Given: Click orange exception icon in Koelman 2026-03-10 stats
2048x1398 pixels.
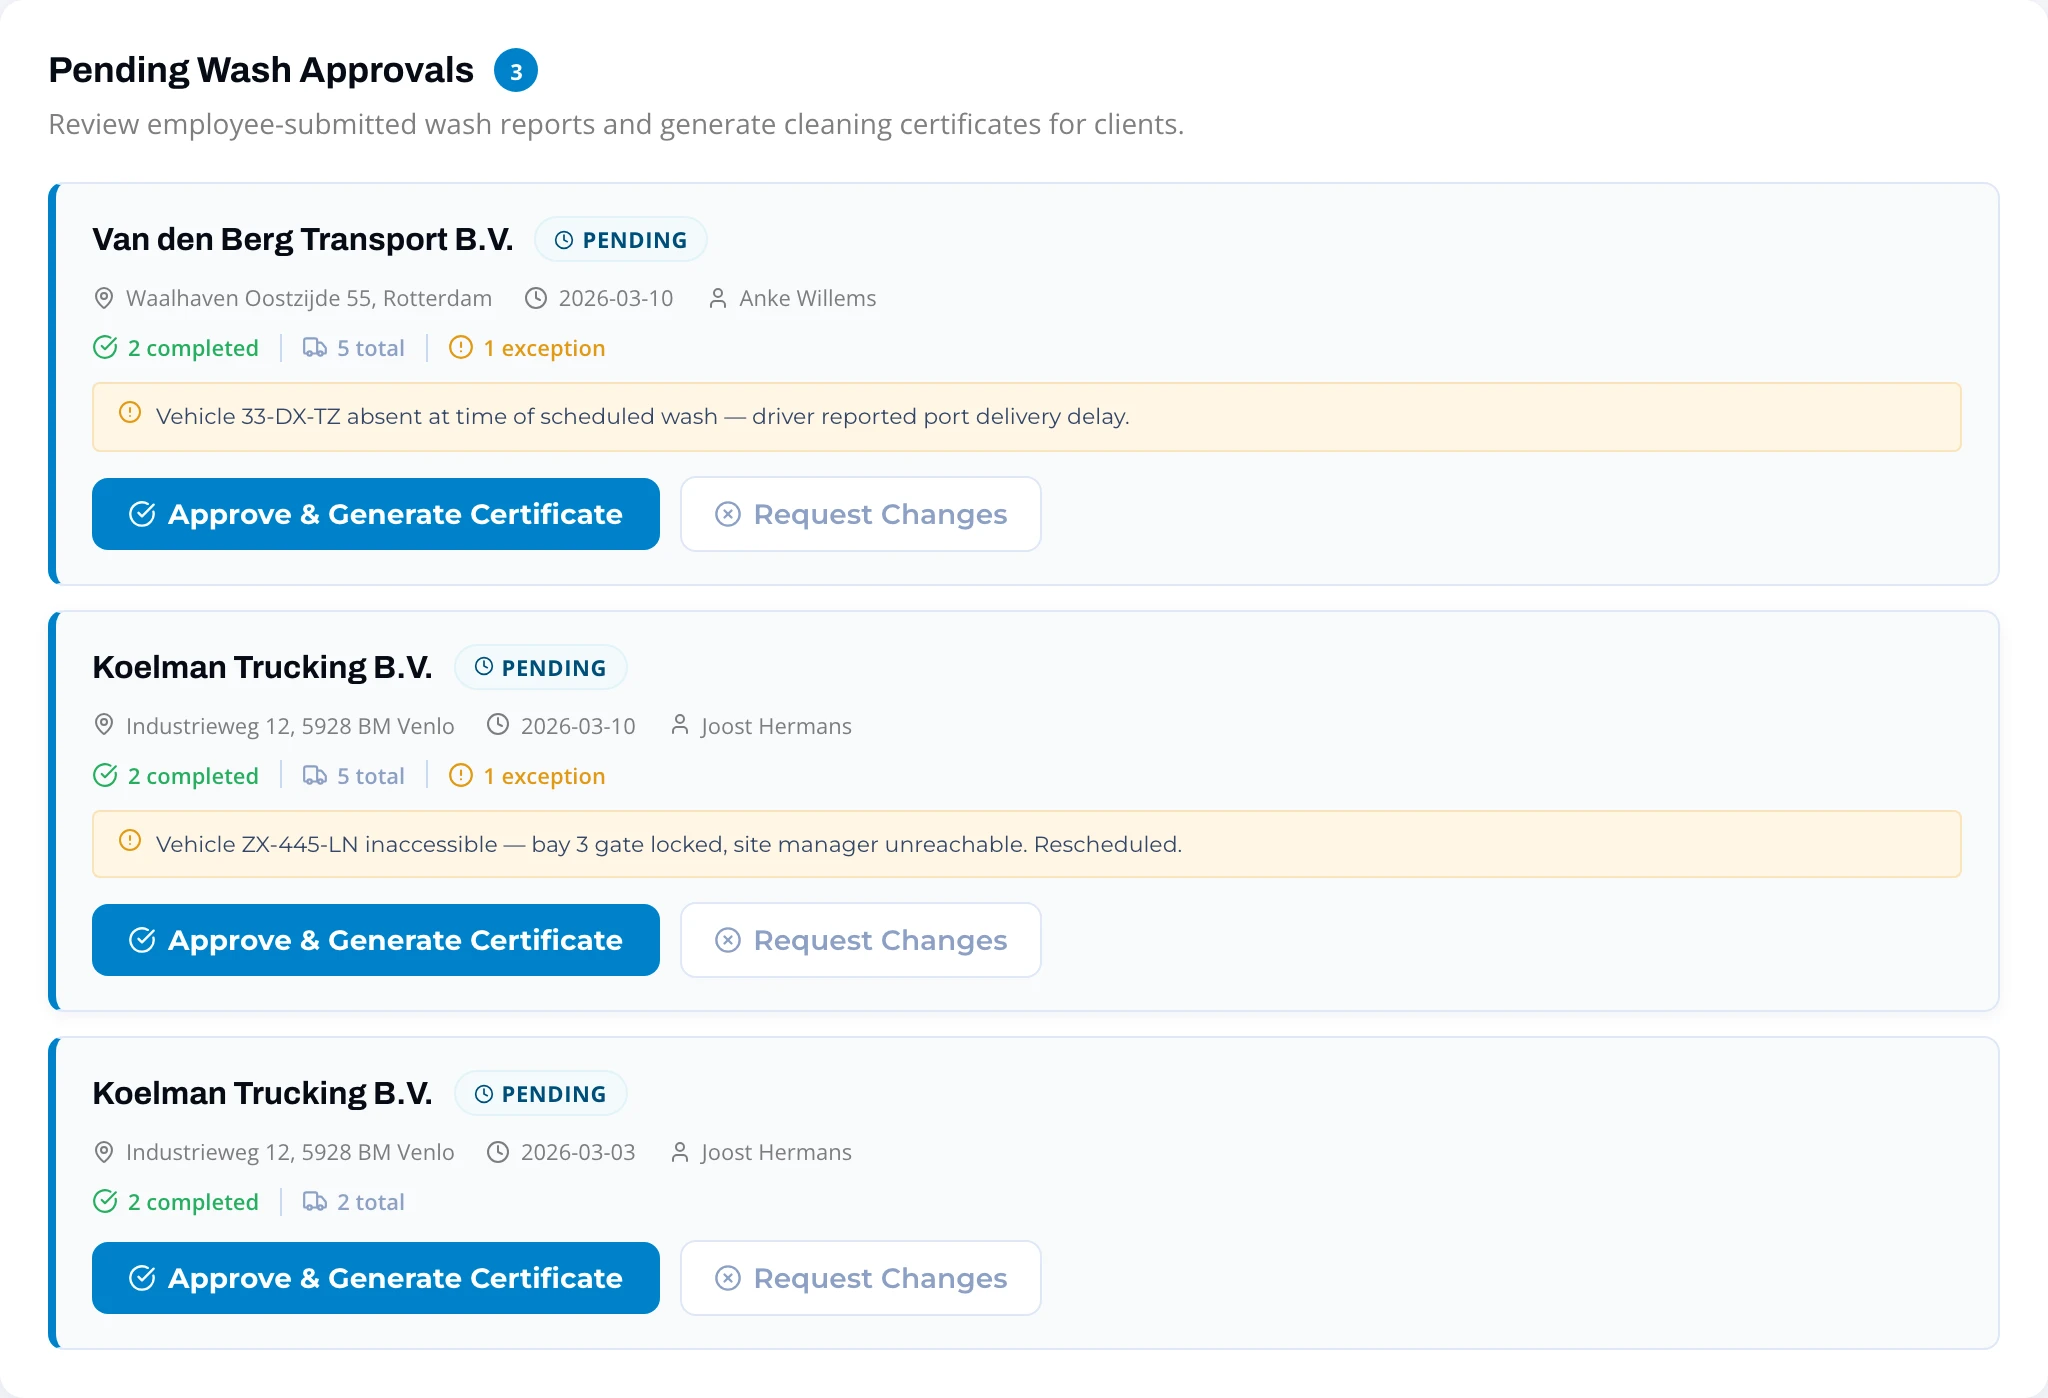Looking at the screenshot, I should [461, 776].
